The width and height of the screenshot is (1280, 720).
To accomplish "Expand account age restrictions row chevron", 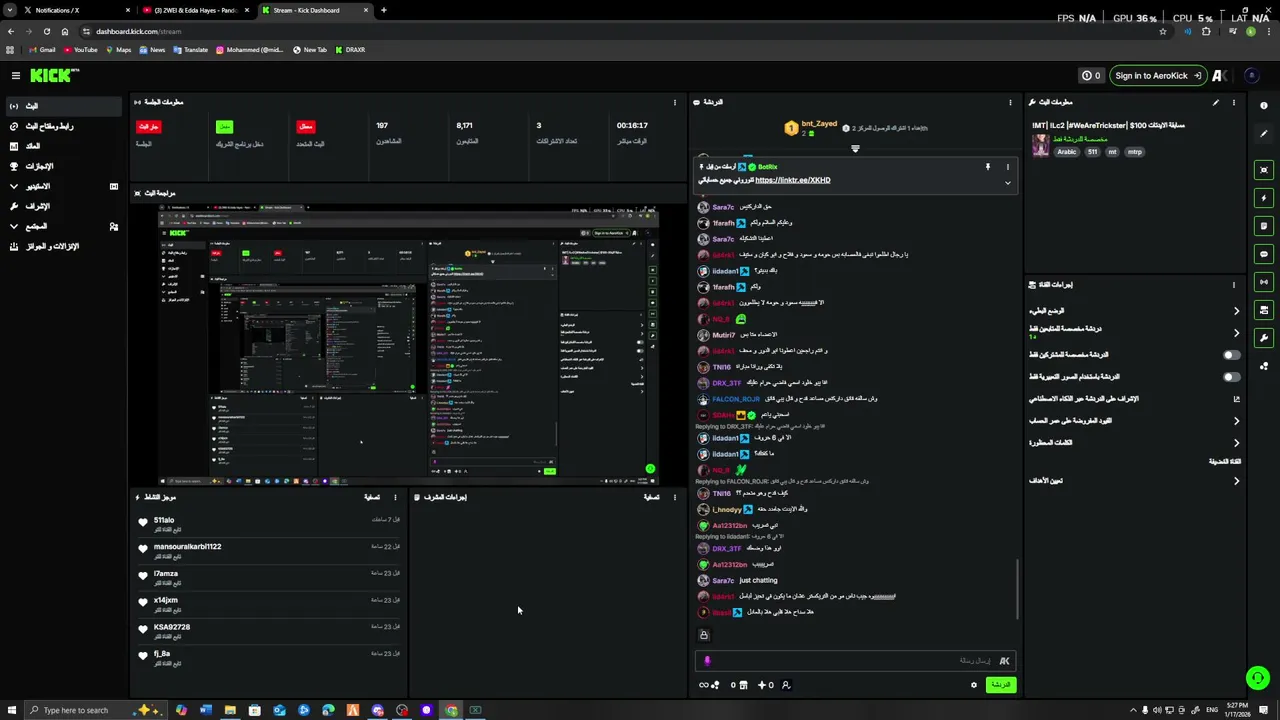I will (x=1236, y=421).
